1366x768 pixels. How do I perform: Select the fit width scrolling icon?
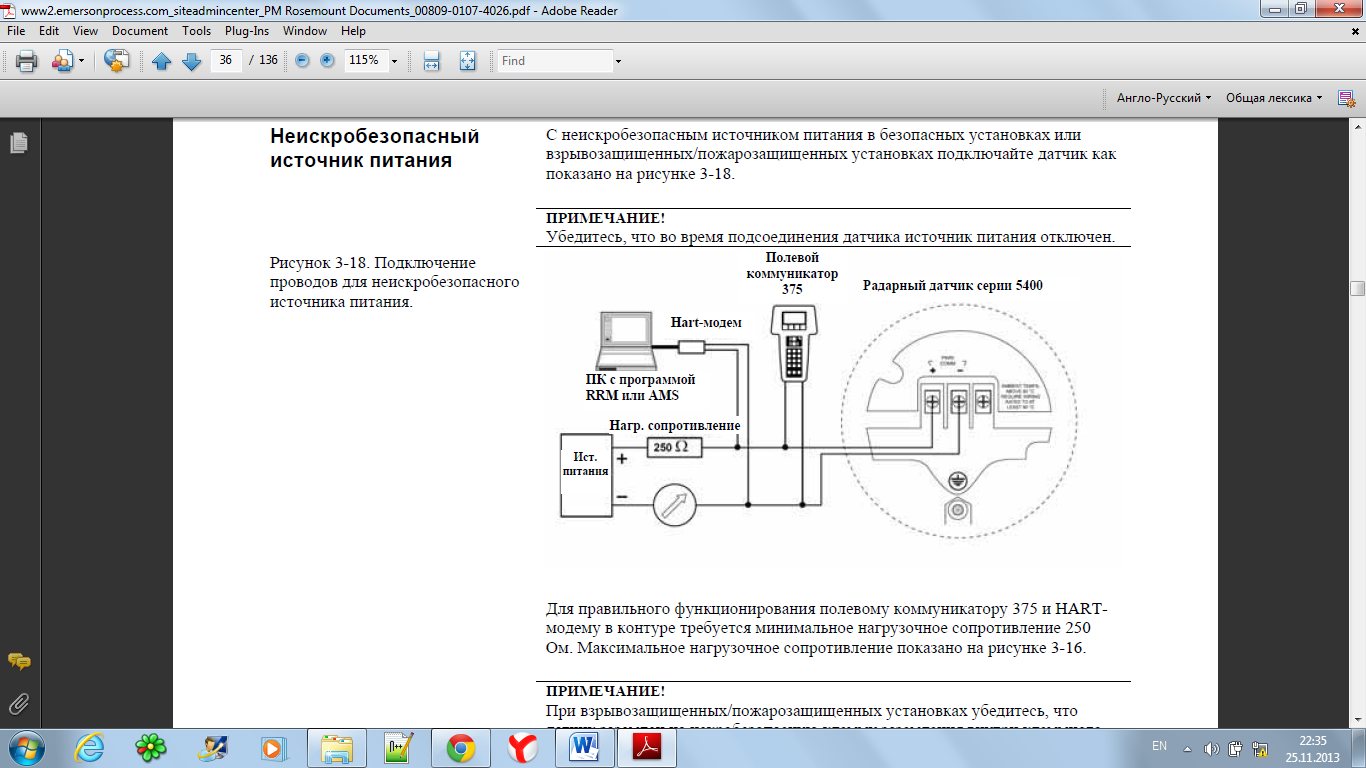click(x=432, y=61)
